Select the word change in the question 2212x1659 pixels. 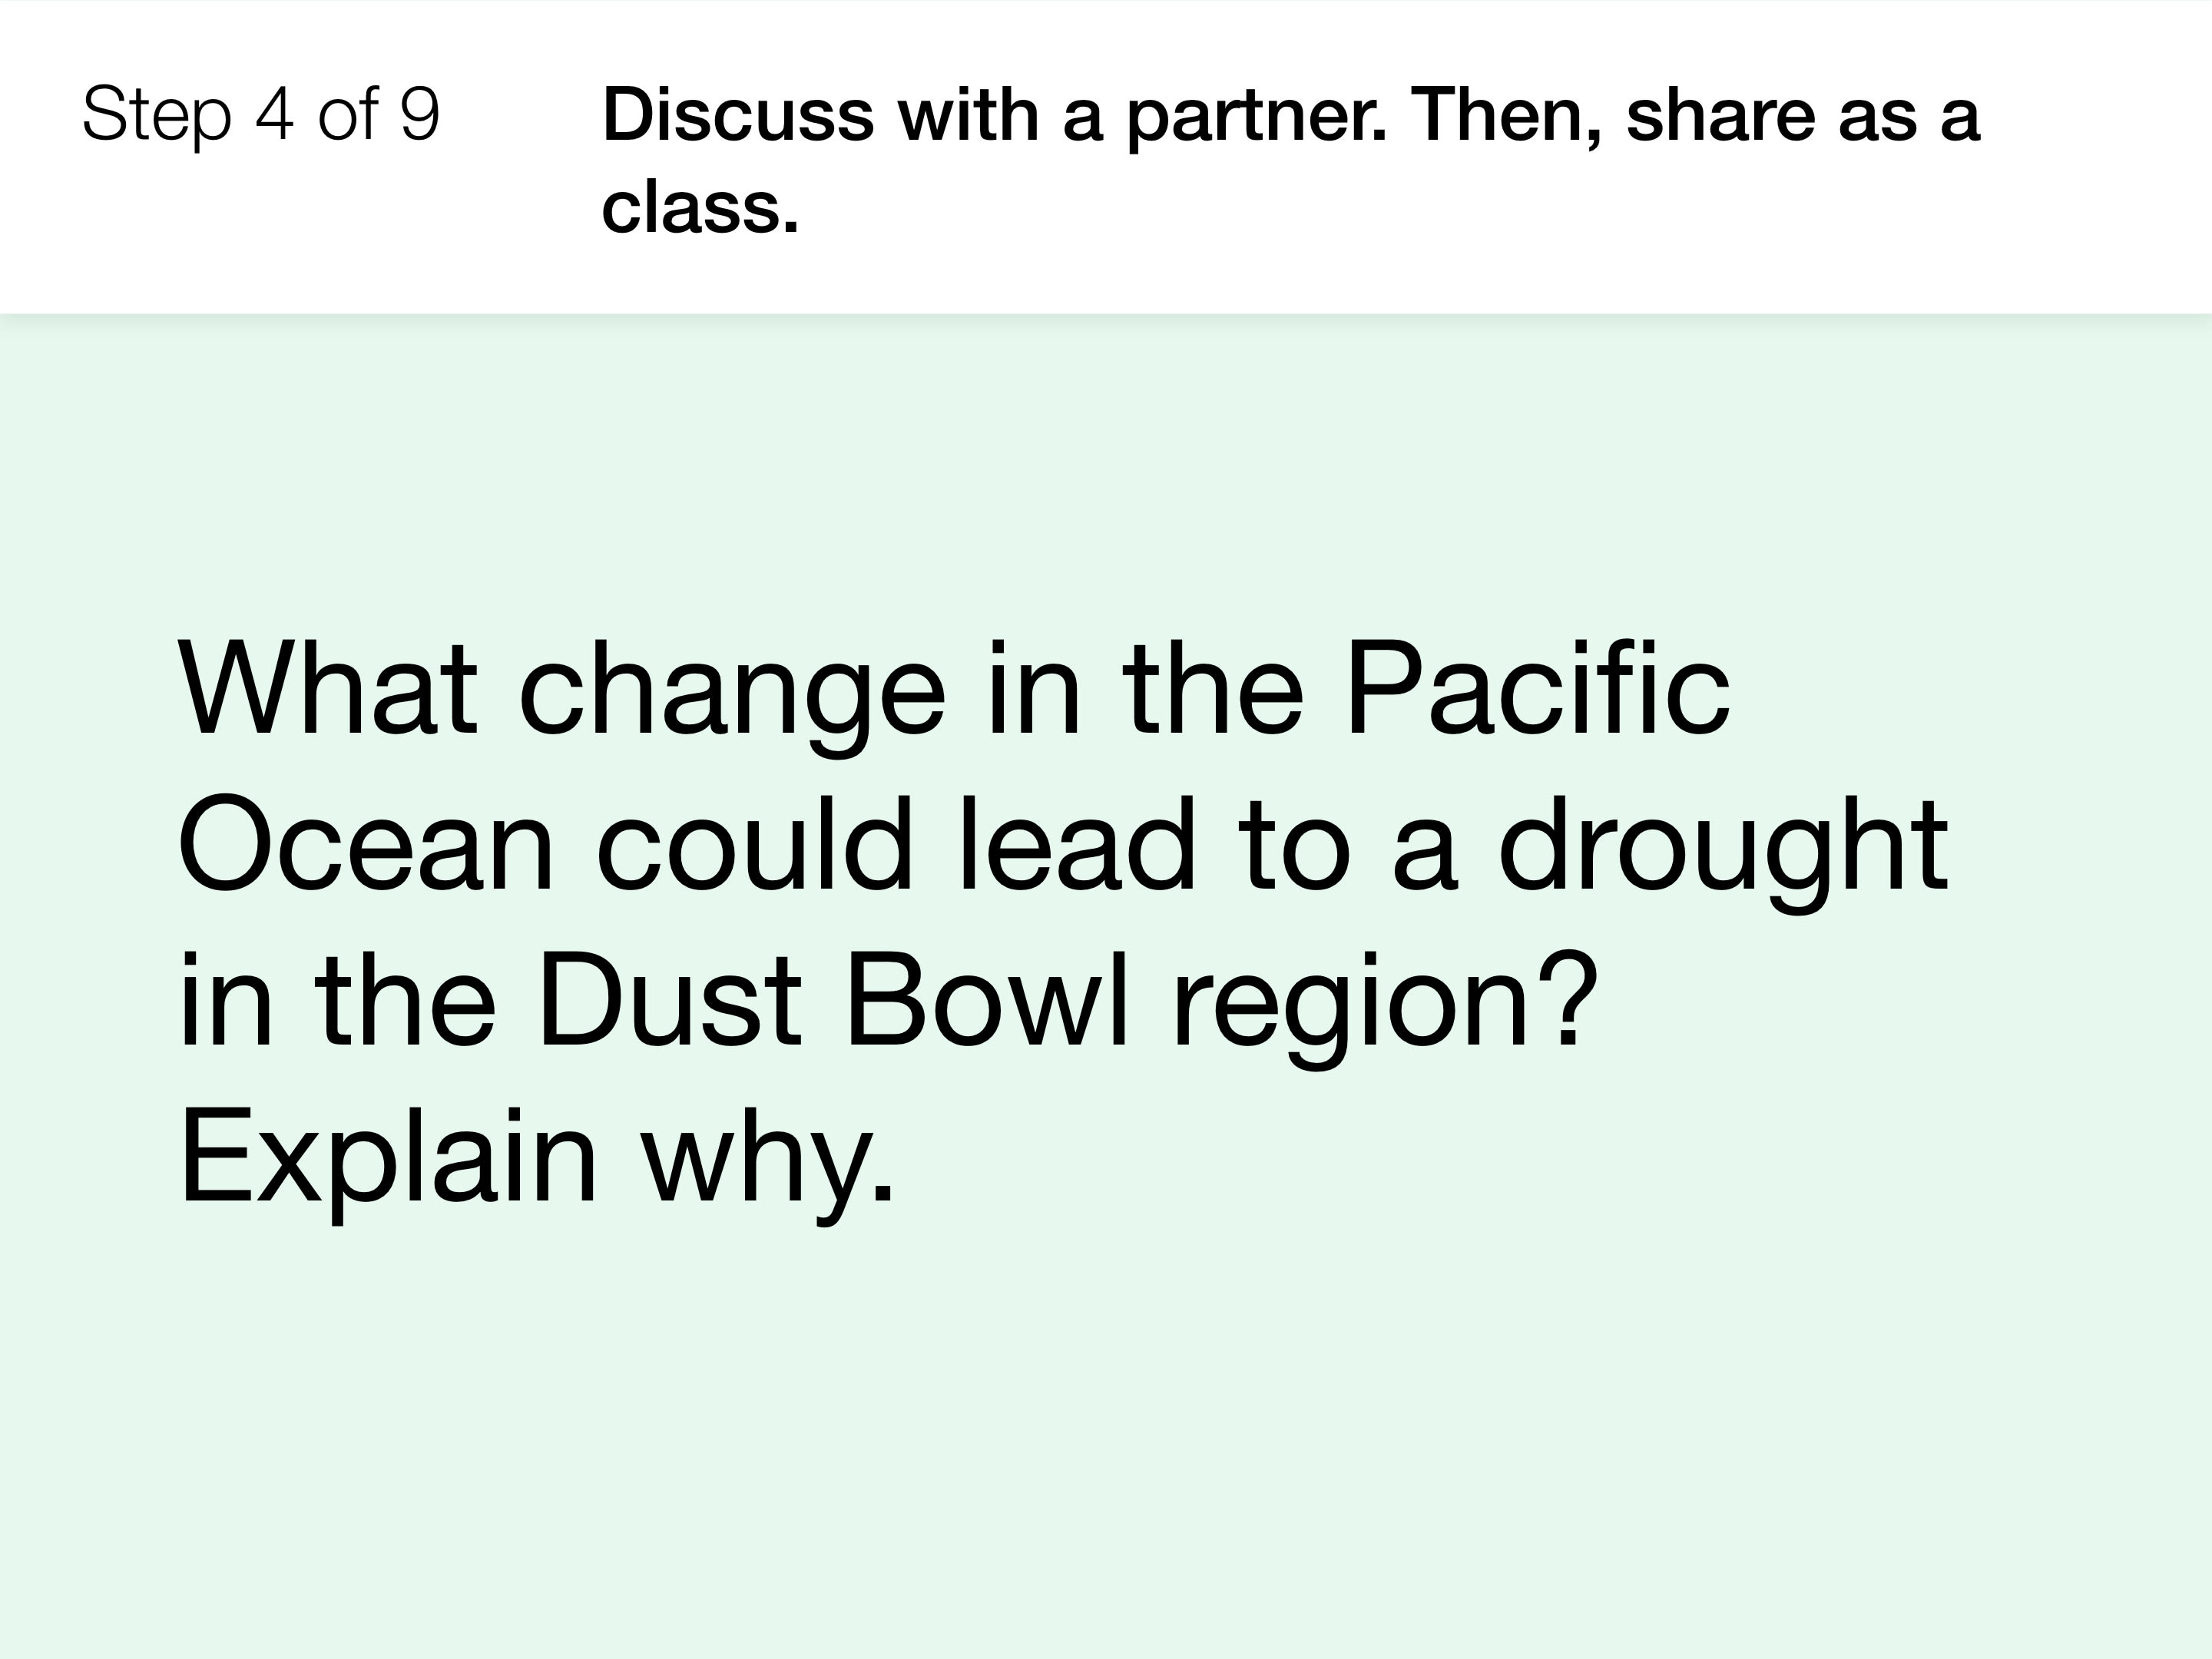732,696
